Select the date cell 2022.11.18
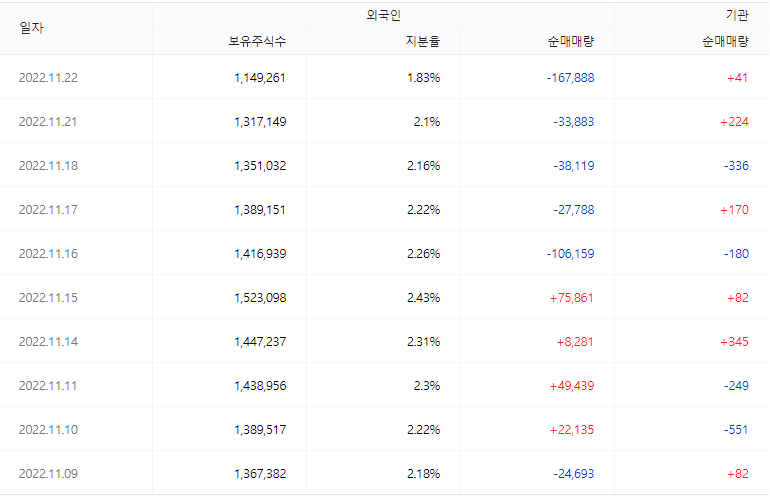Viewport: 770px width, 497px height. [48, 166]
